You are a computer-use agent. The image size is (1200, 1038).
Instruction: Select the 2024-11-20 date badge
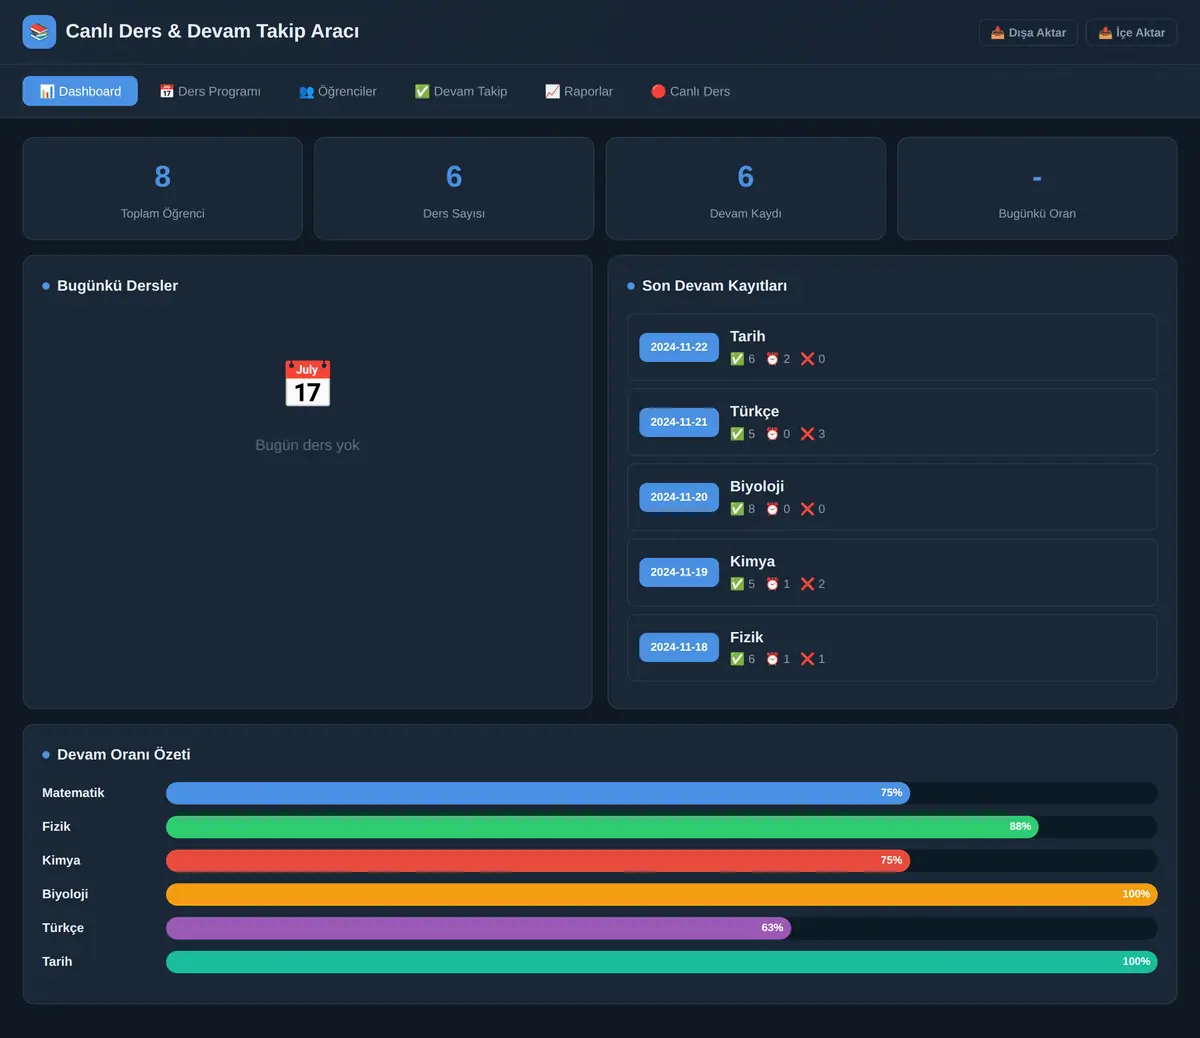pyautogui.click(x=679, y=497)
